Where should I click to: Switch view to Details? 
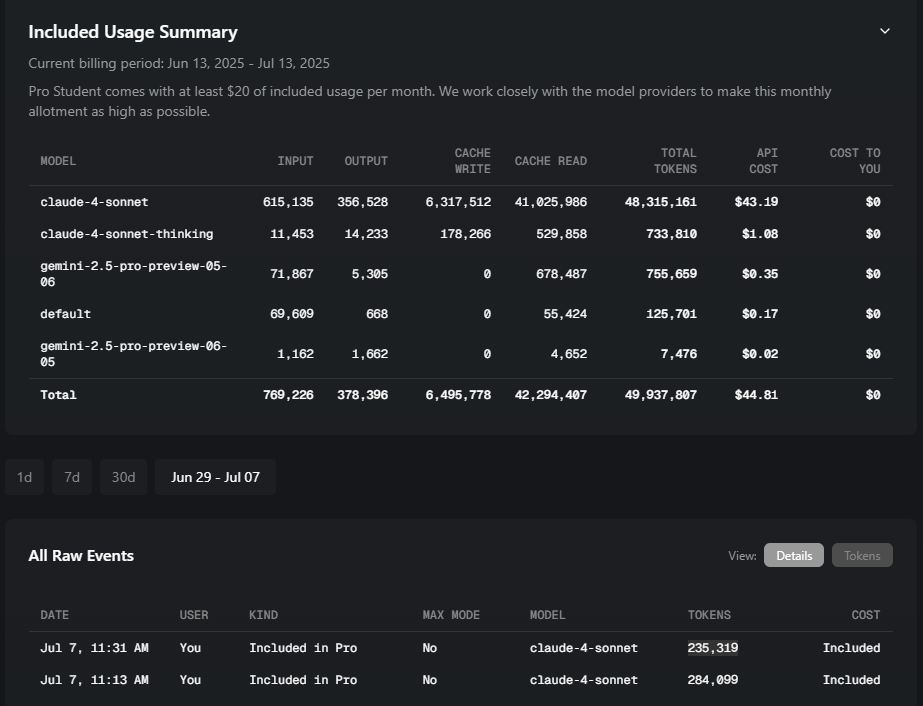(793, 555)
